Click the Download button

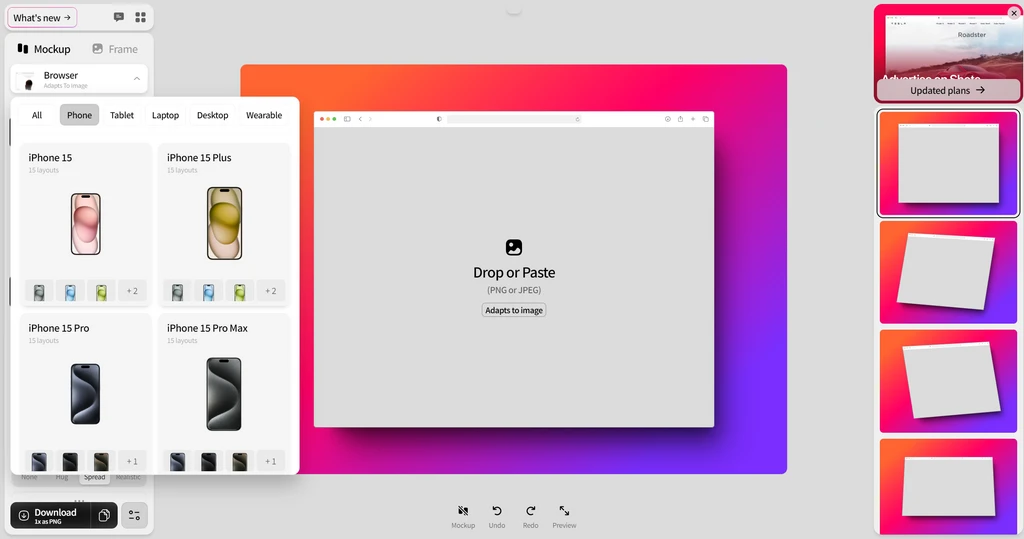click(50, 515)
